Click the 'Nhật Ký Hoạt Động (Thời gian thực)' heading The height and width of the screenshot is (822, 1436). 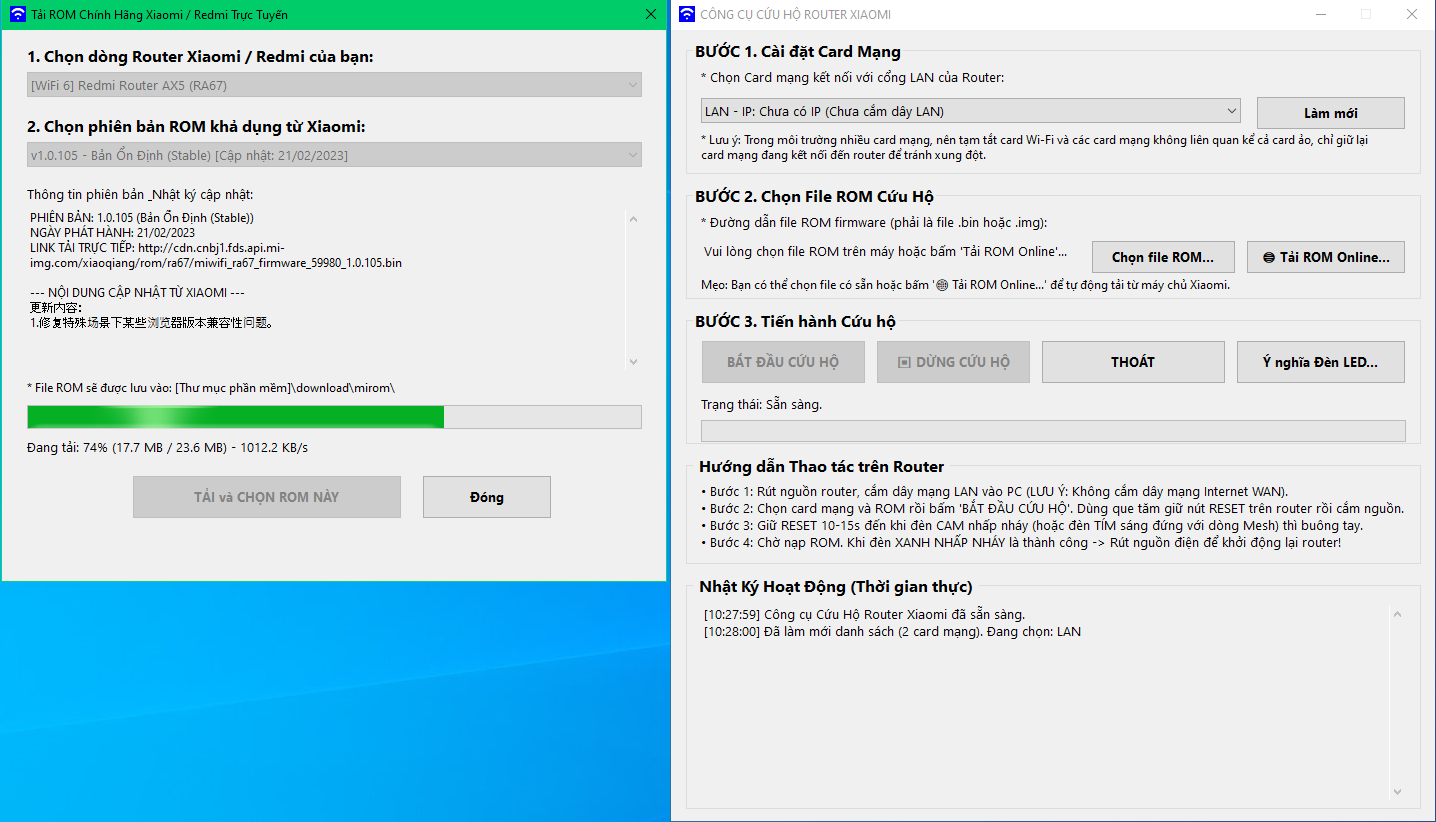coord(835,587)
